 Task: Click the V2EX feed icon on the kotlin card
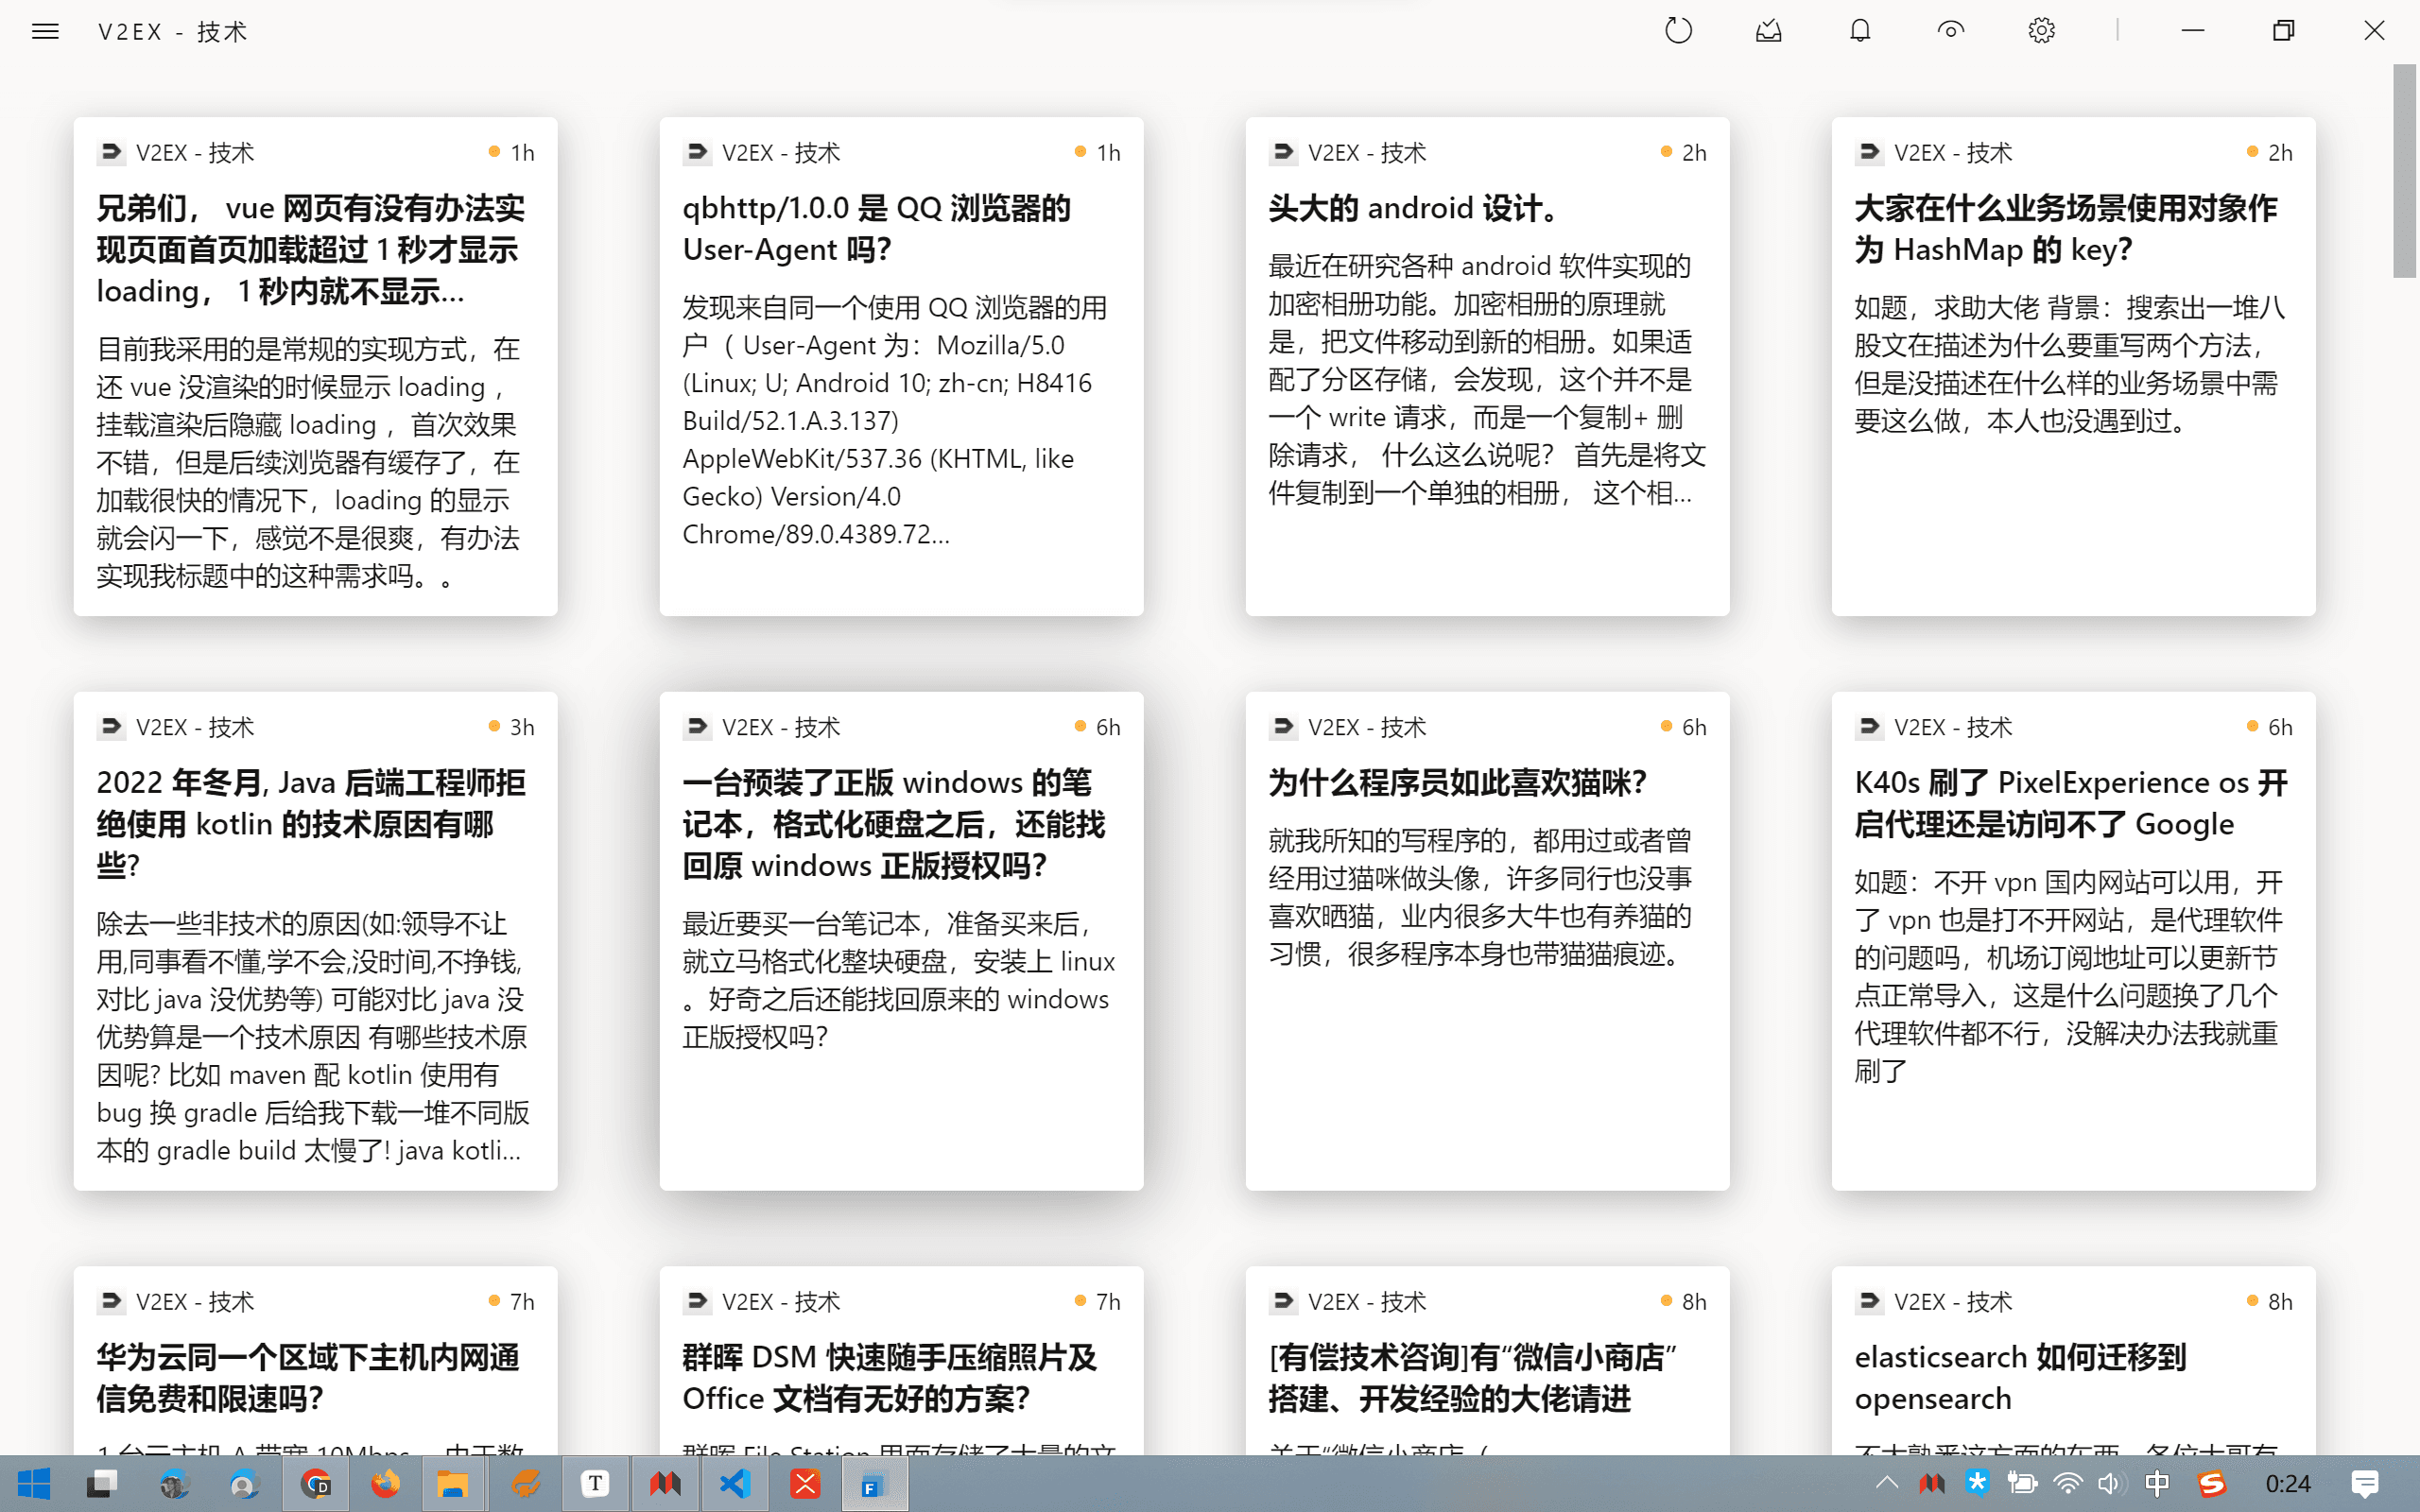(x=111, y=726)
